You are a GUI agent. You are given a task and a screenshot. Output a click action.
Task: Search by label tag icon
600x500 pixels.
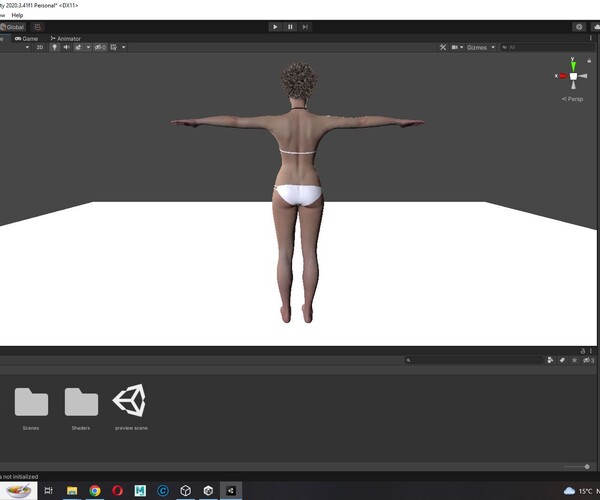tap(562, 360)
